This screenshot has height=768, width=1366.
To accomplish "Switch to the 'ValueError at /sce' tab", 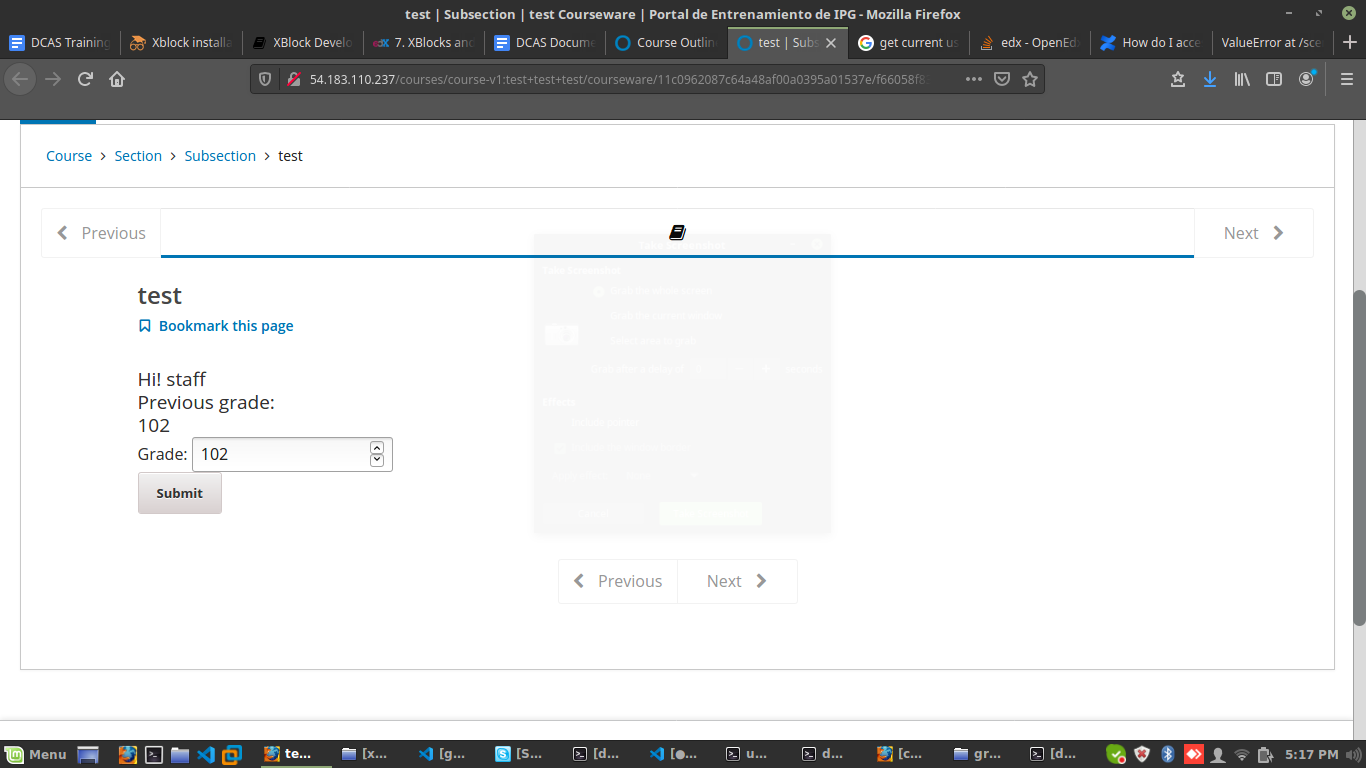I will point(1271,43).
